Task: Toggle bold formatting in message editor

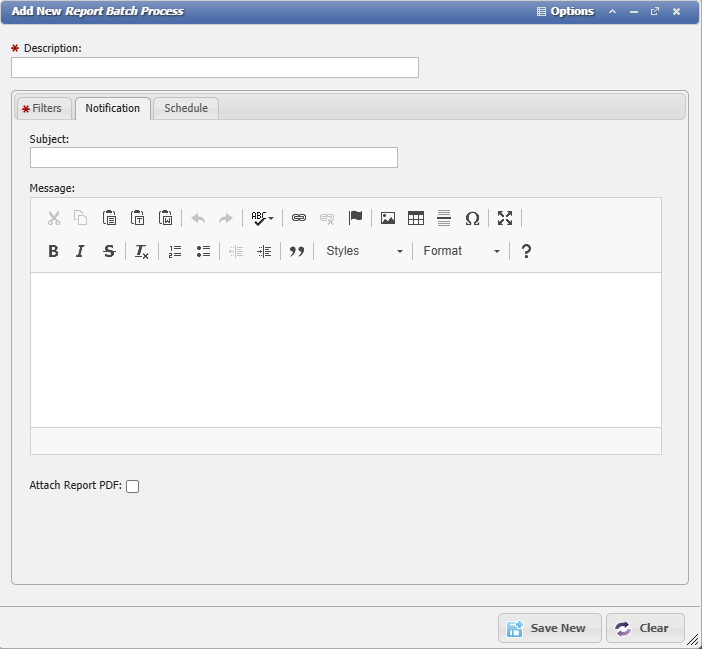Action: pos(54,251)
